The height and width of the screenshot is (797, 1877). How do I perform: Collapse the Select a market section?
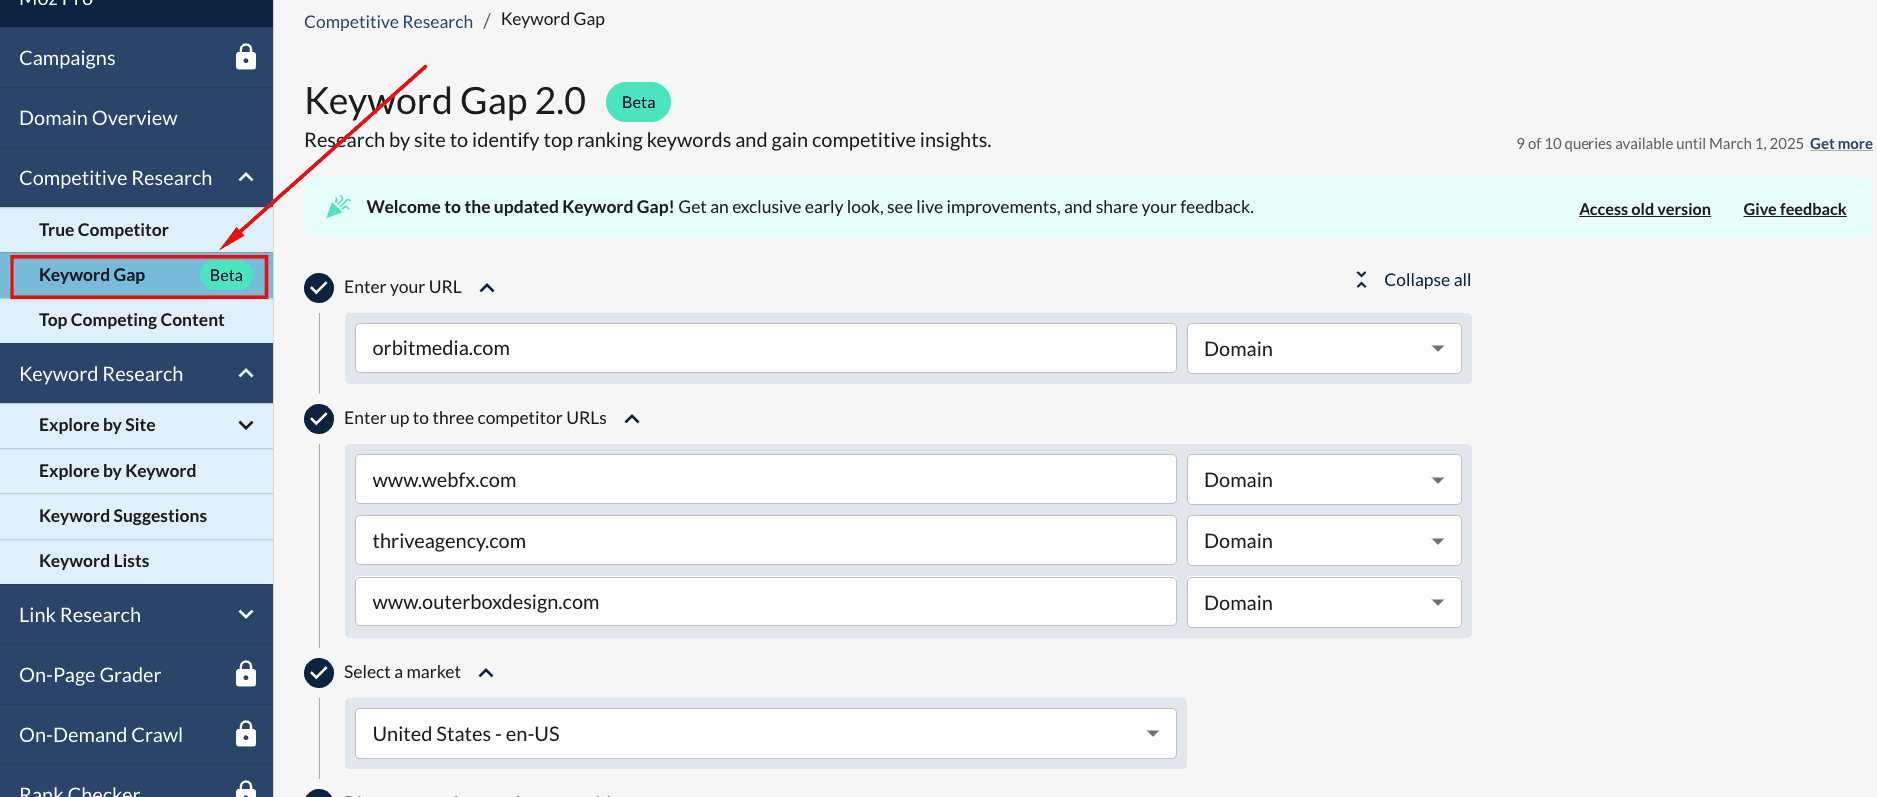coord(486,673)
